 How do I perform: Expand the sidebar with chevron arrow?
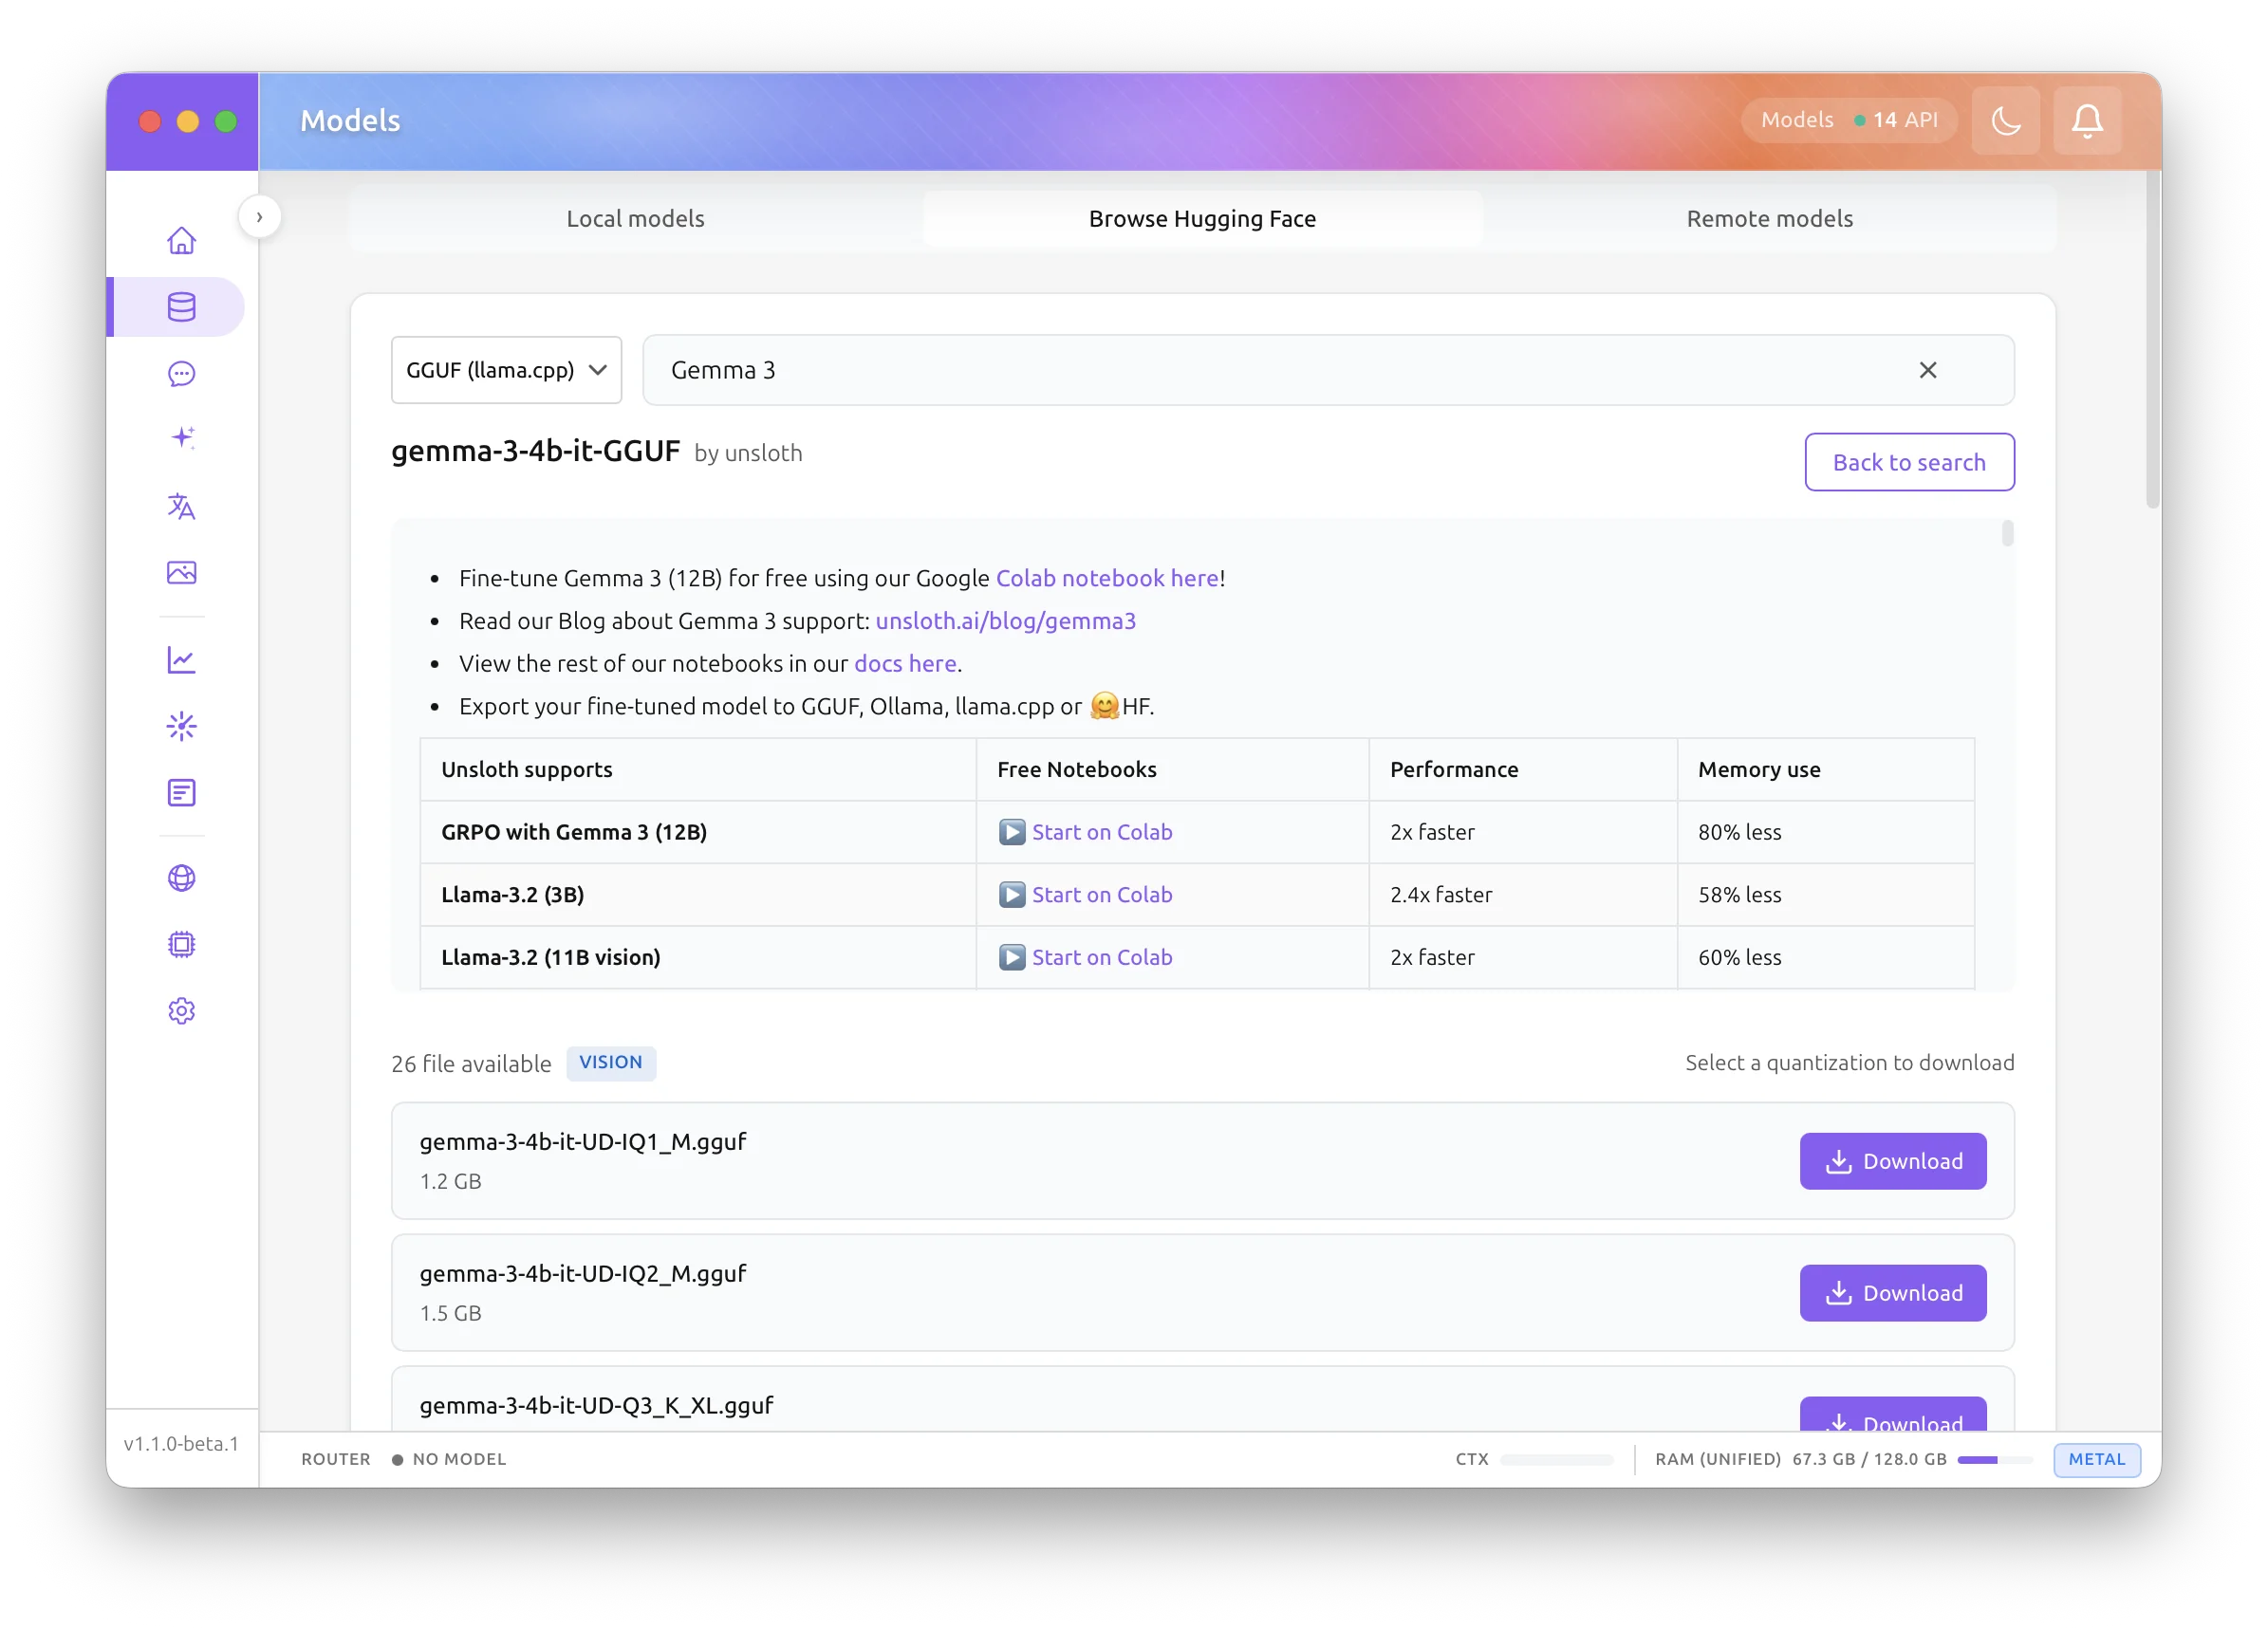[x=259, y=217]
